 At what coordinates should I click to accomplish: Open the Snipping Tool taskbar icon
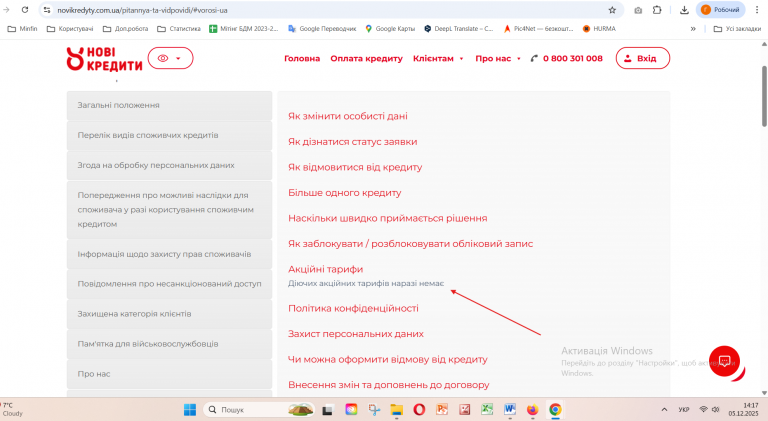(x=374, y=410)
